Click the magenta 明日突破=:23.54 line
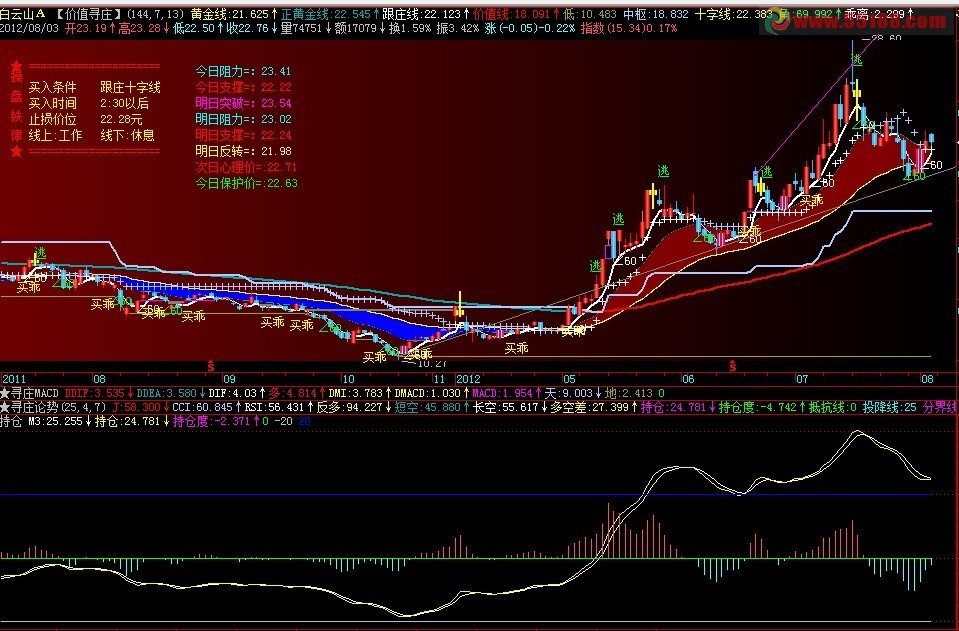959x631 pixels. (x=243, y=103)
